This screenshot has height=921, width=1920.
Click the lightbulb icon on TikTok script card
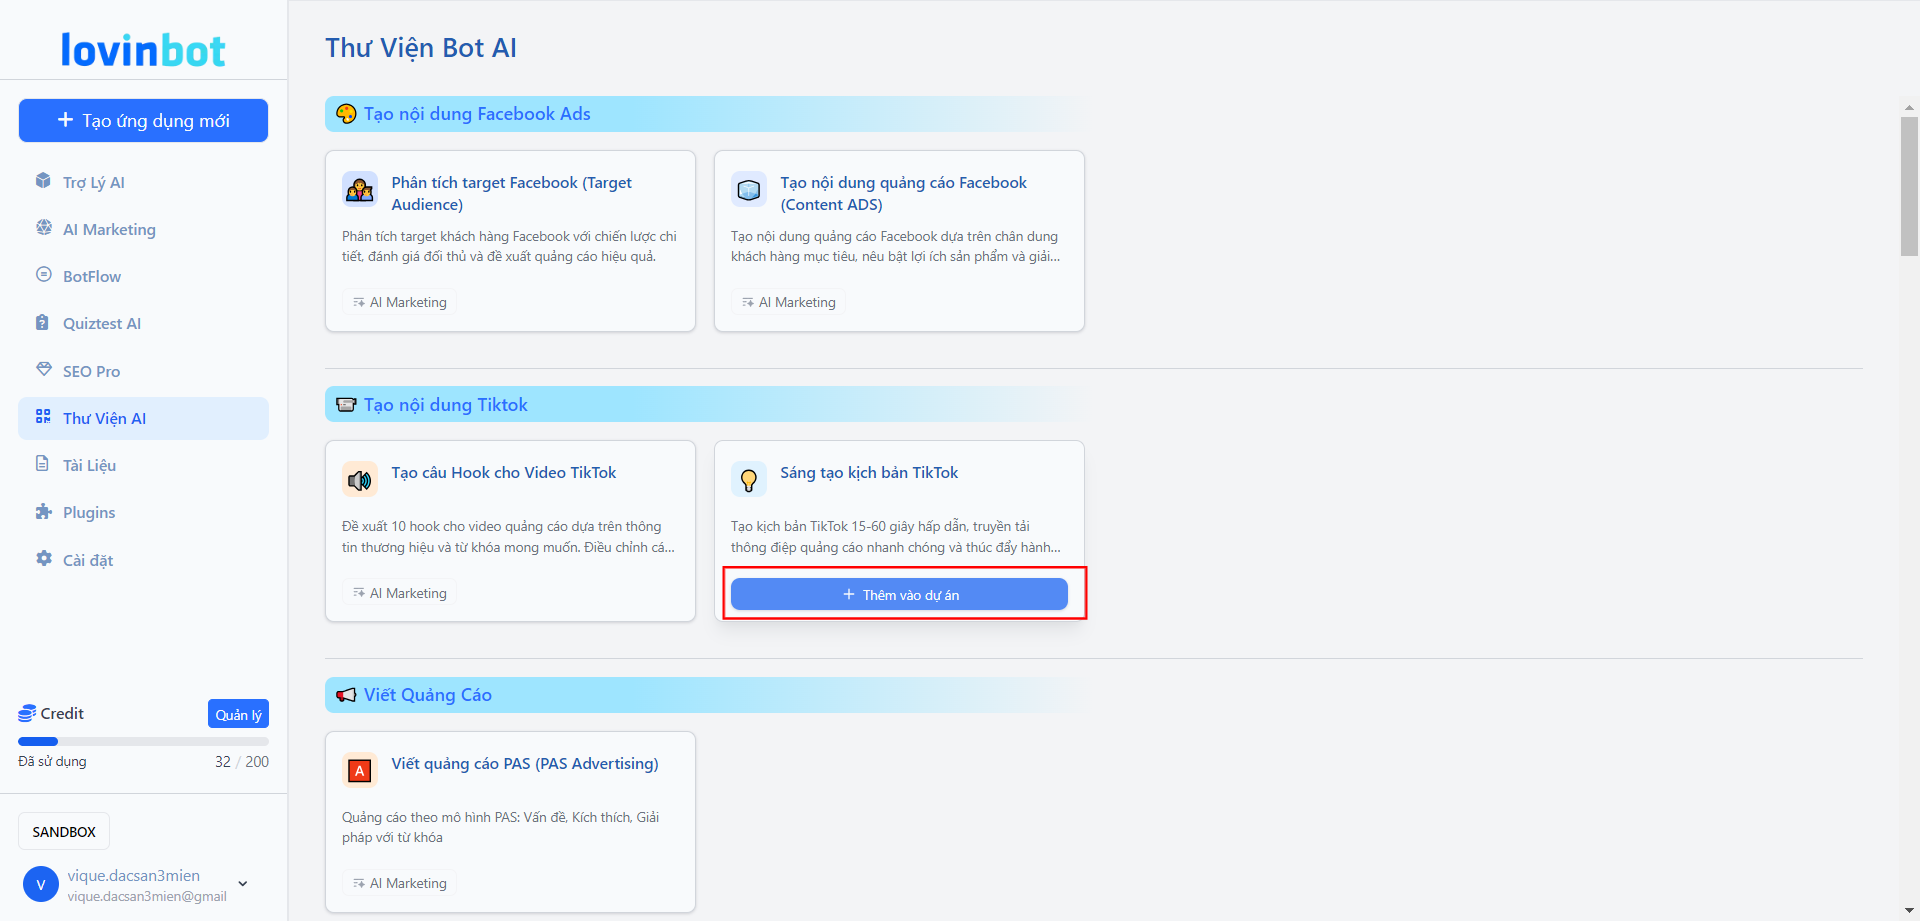(748, 481)
